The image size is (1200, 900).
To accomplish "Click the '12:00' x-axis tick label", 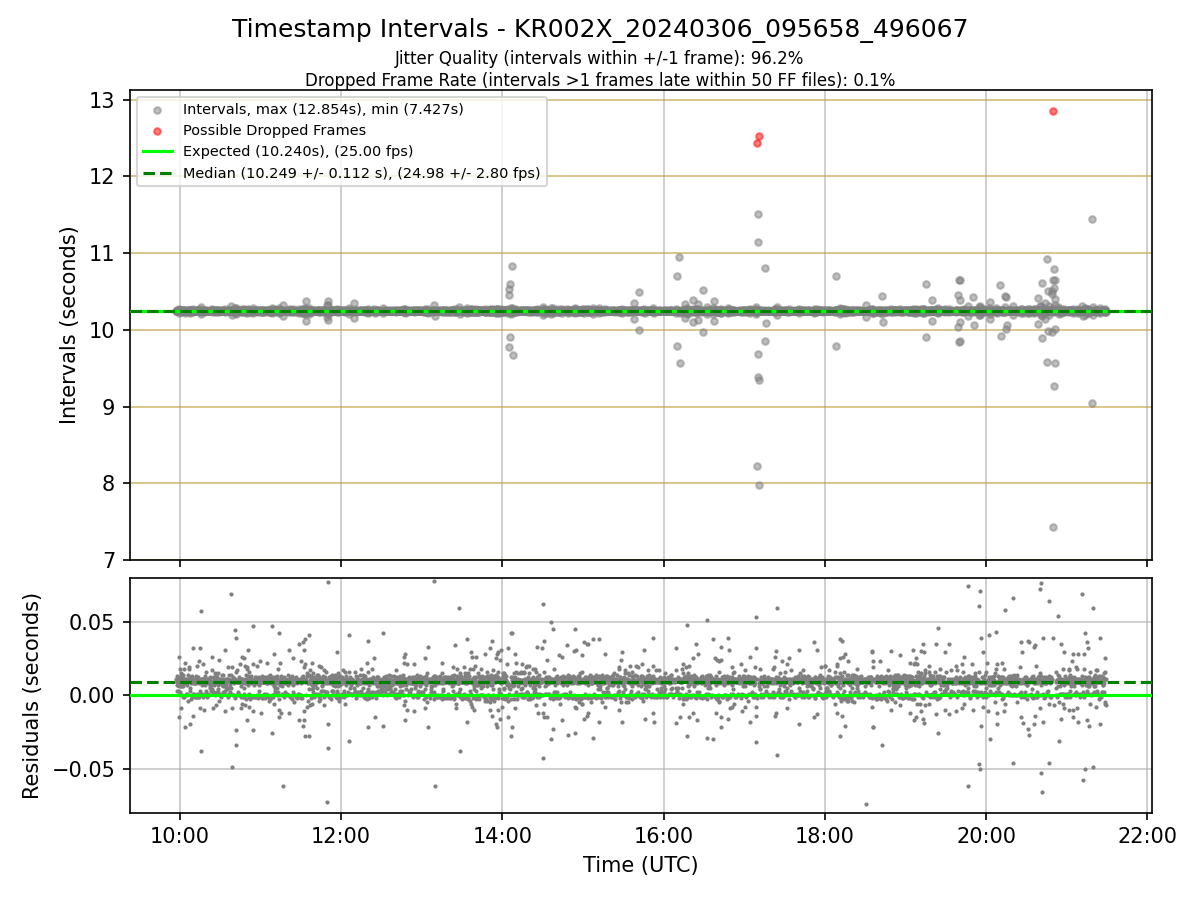I will pyautogui.click(x=341, y=836).
